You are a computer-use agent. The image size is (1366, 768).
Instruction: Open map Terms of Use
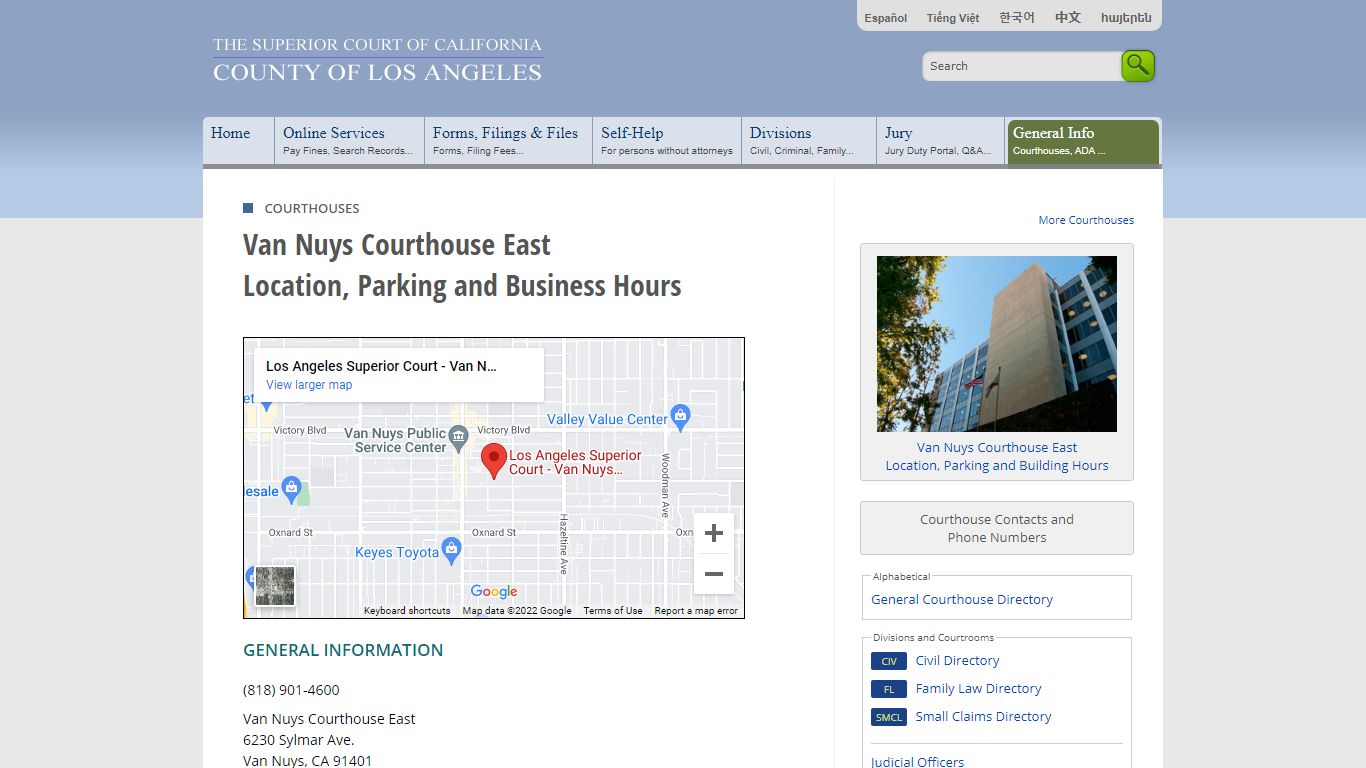coord(613,611)
